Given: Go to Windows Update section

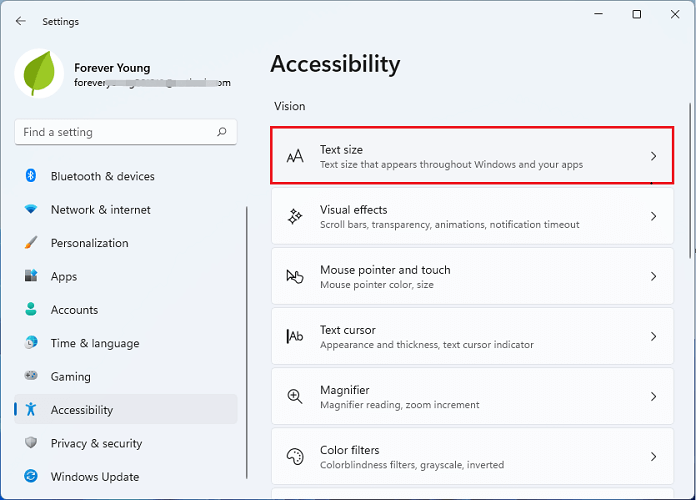Looking at the screenshot, I should 94,477.
